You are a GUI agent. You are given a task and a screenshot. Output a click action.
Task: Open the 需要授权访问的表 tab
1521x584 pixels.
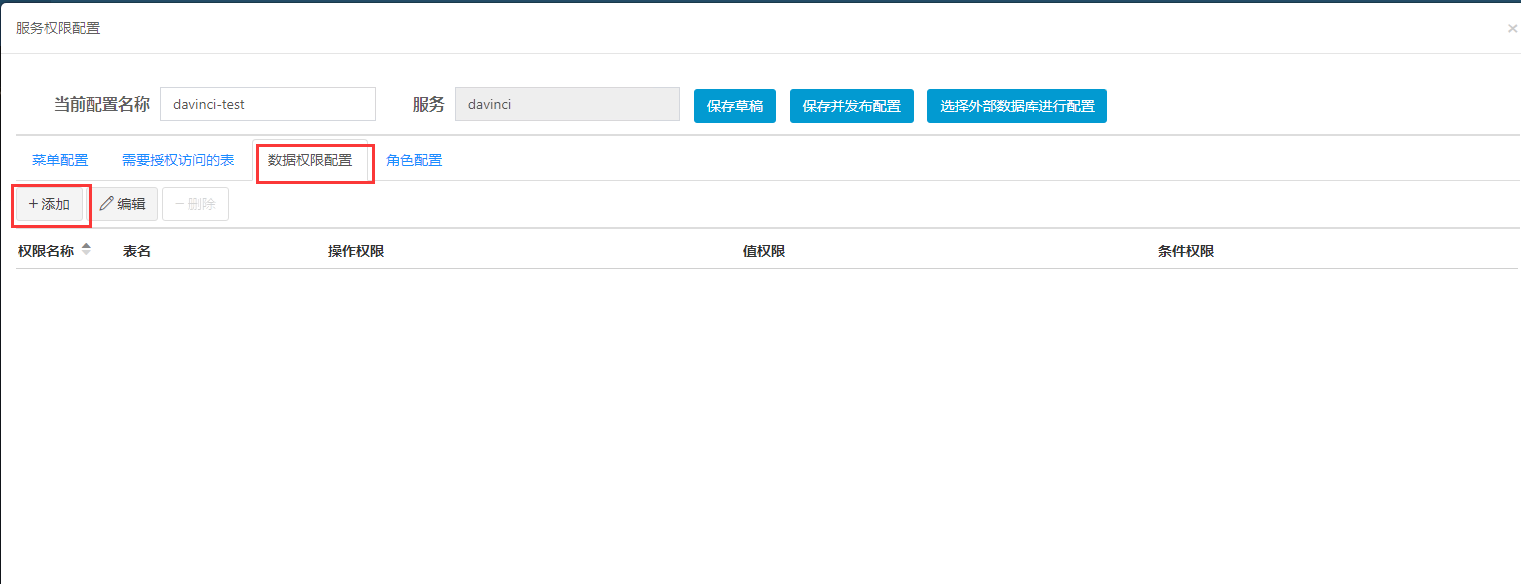(x=178, y=160)
